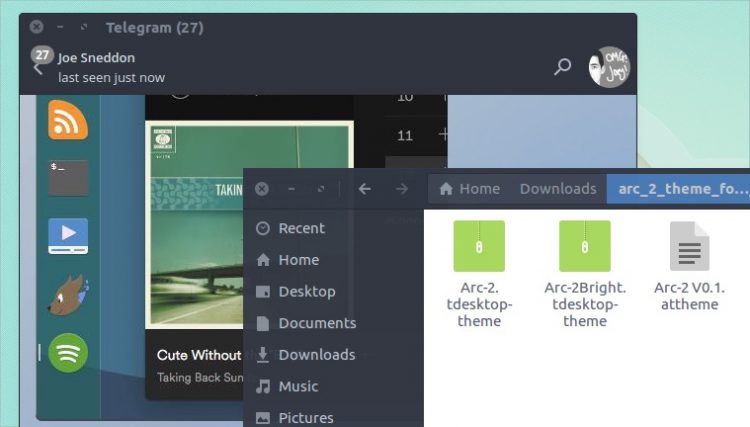The height and width of the screenshot is (427, 750).
Task: Navigate forward in the file manager
Action: [x=402, y=189]
